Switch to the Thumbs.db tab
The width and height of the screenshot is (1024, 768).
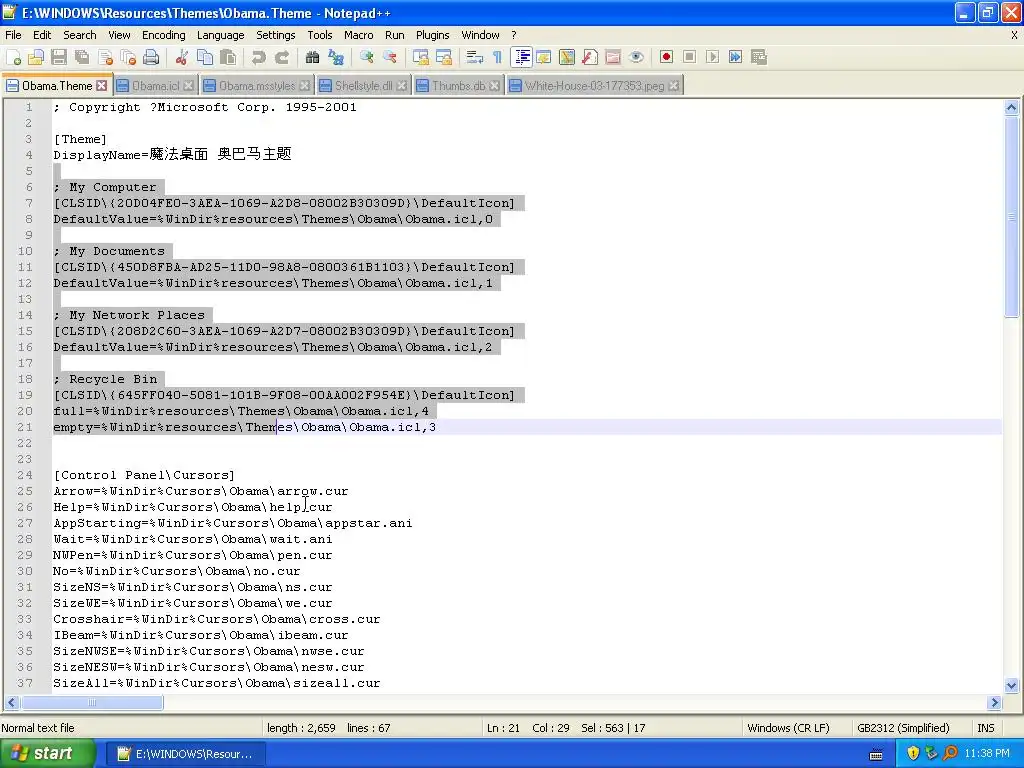[x=458, y=86]
